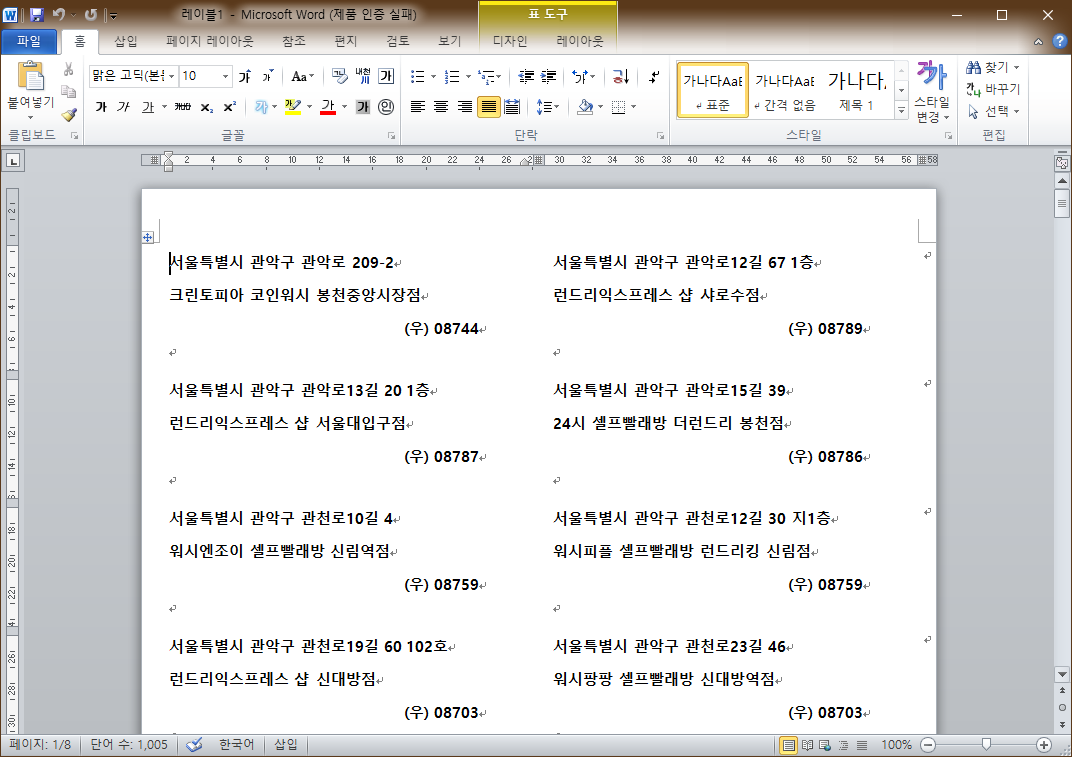Click the Clear Formatting eraser icon
Screen dimensions: 1072x757
(x=340, y=76)
